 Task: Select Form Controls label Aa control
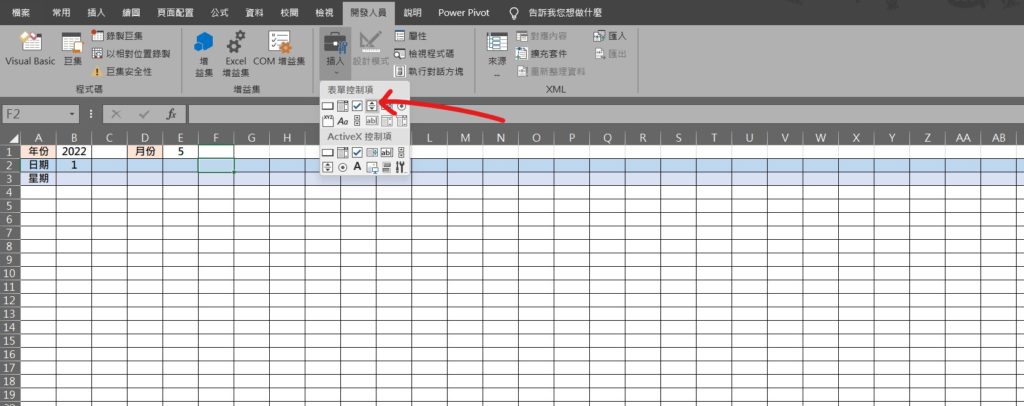click(343, 121)
